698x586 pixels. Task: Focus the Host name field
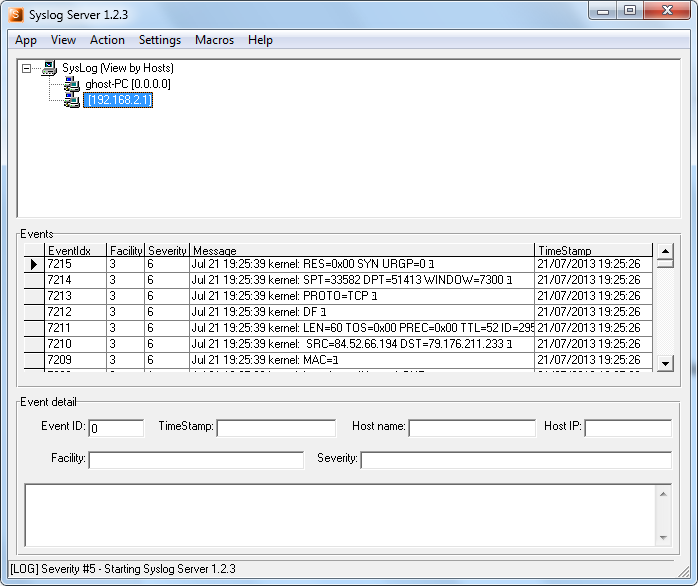[472, 428]
